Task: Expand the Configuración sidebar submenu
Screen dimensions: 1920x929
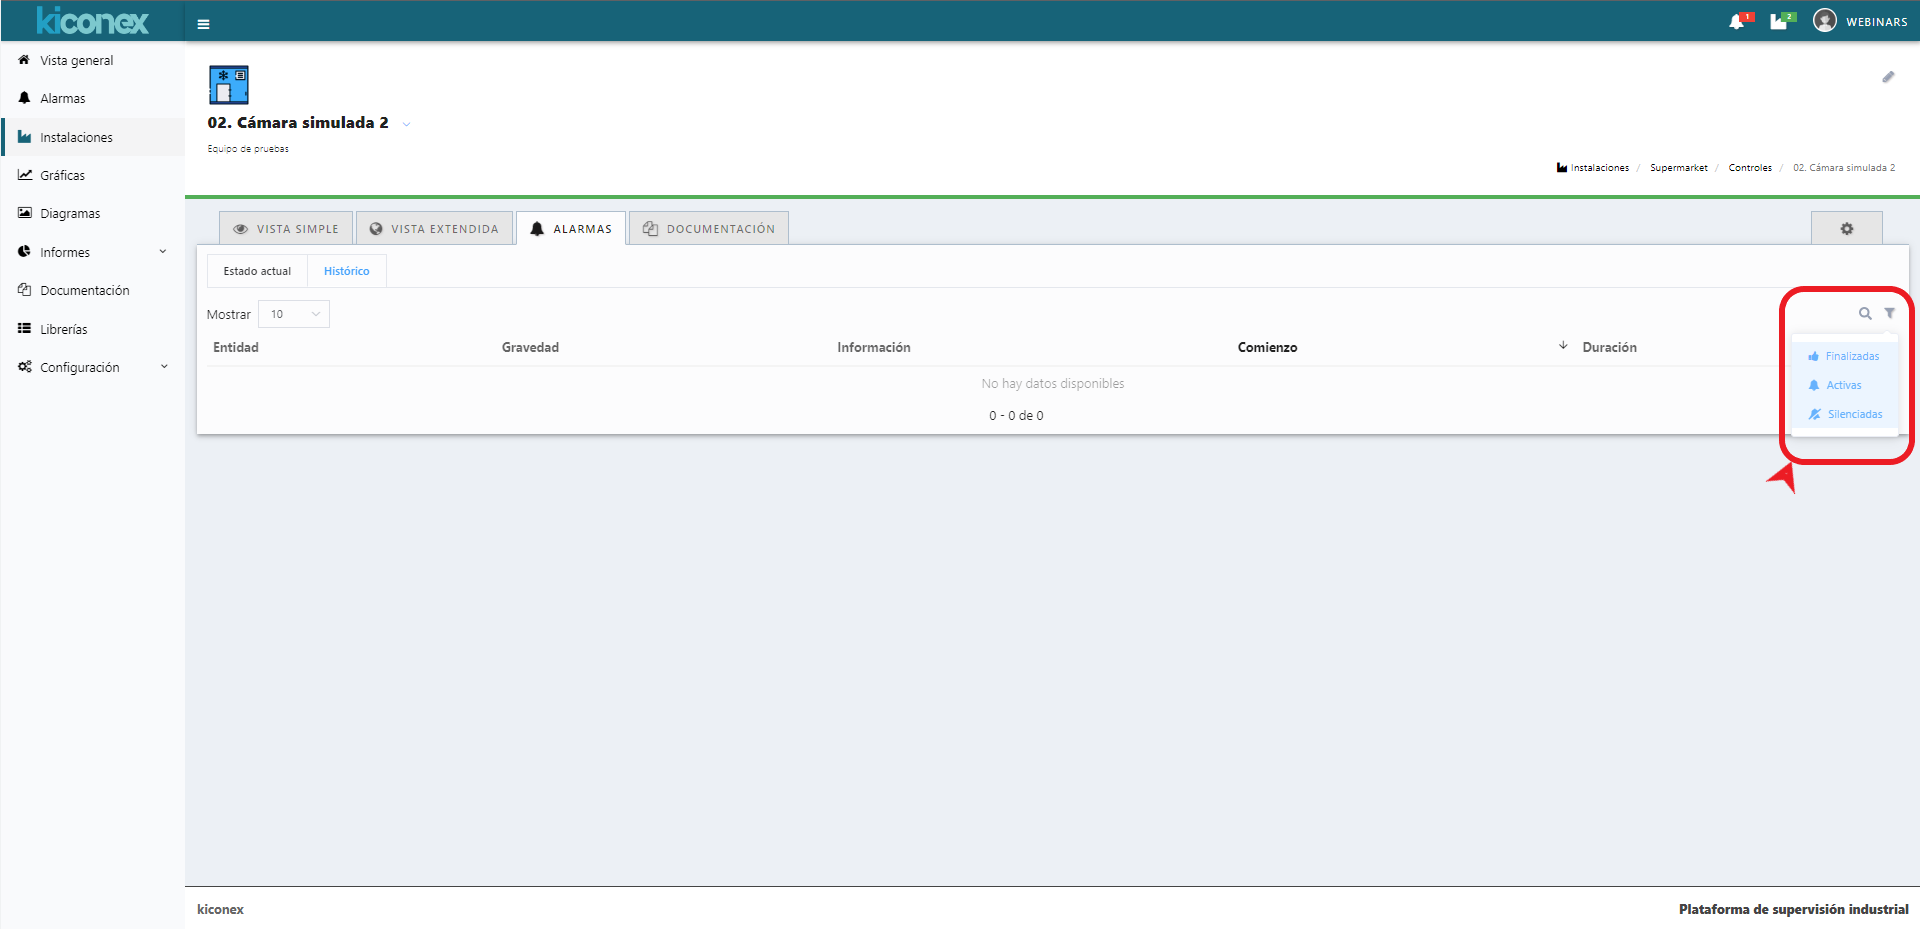Action: click(x=92, y=367)
